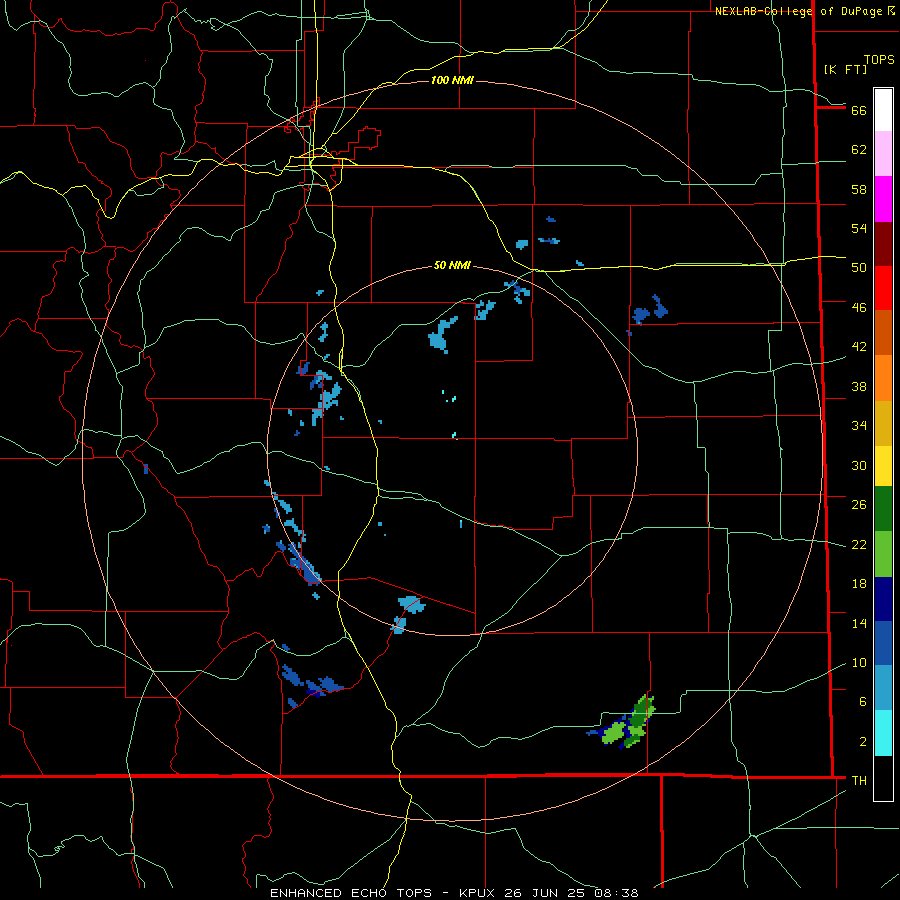900x900 pixels.
Task: Click the TH legend label
Action: (x=859, y=781)
